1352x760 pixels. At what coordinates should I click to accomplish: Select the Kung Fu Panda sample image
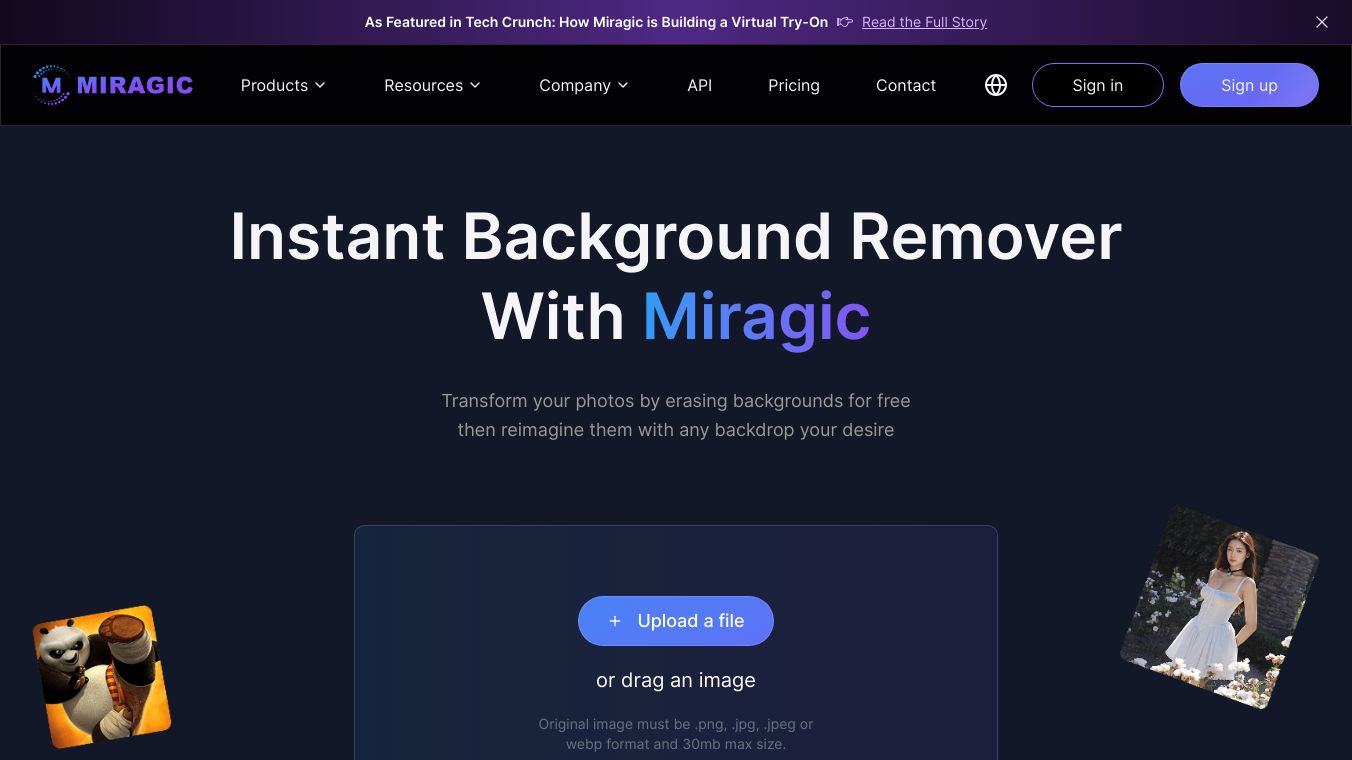pyautogui.click(x=102, y=677)
